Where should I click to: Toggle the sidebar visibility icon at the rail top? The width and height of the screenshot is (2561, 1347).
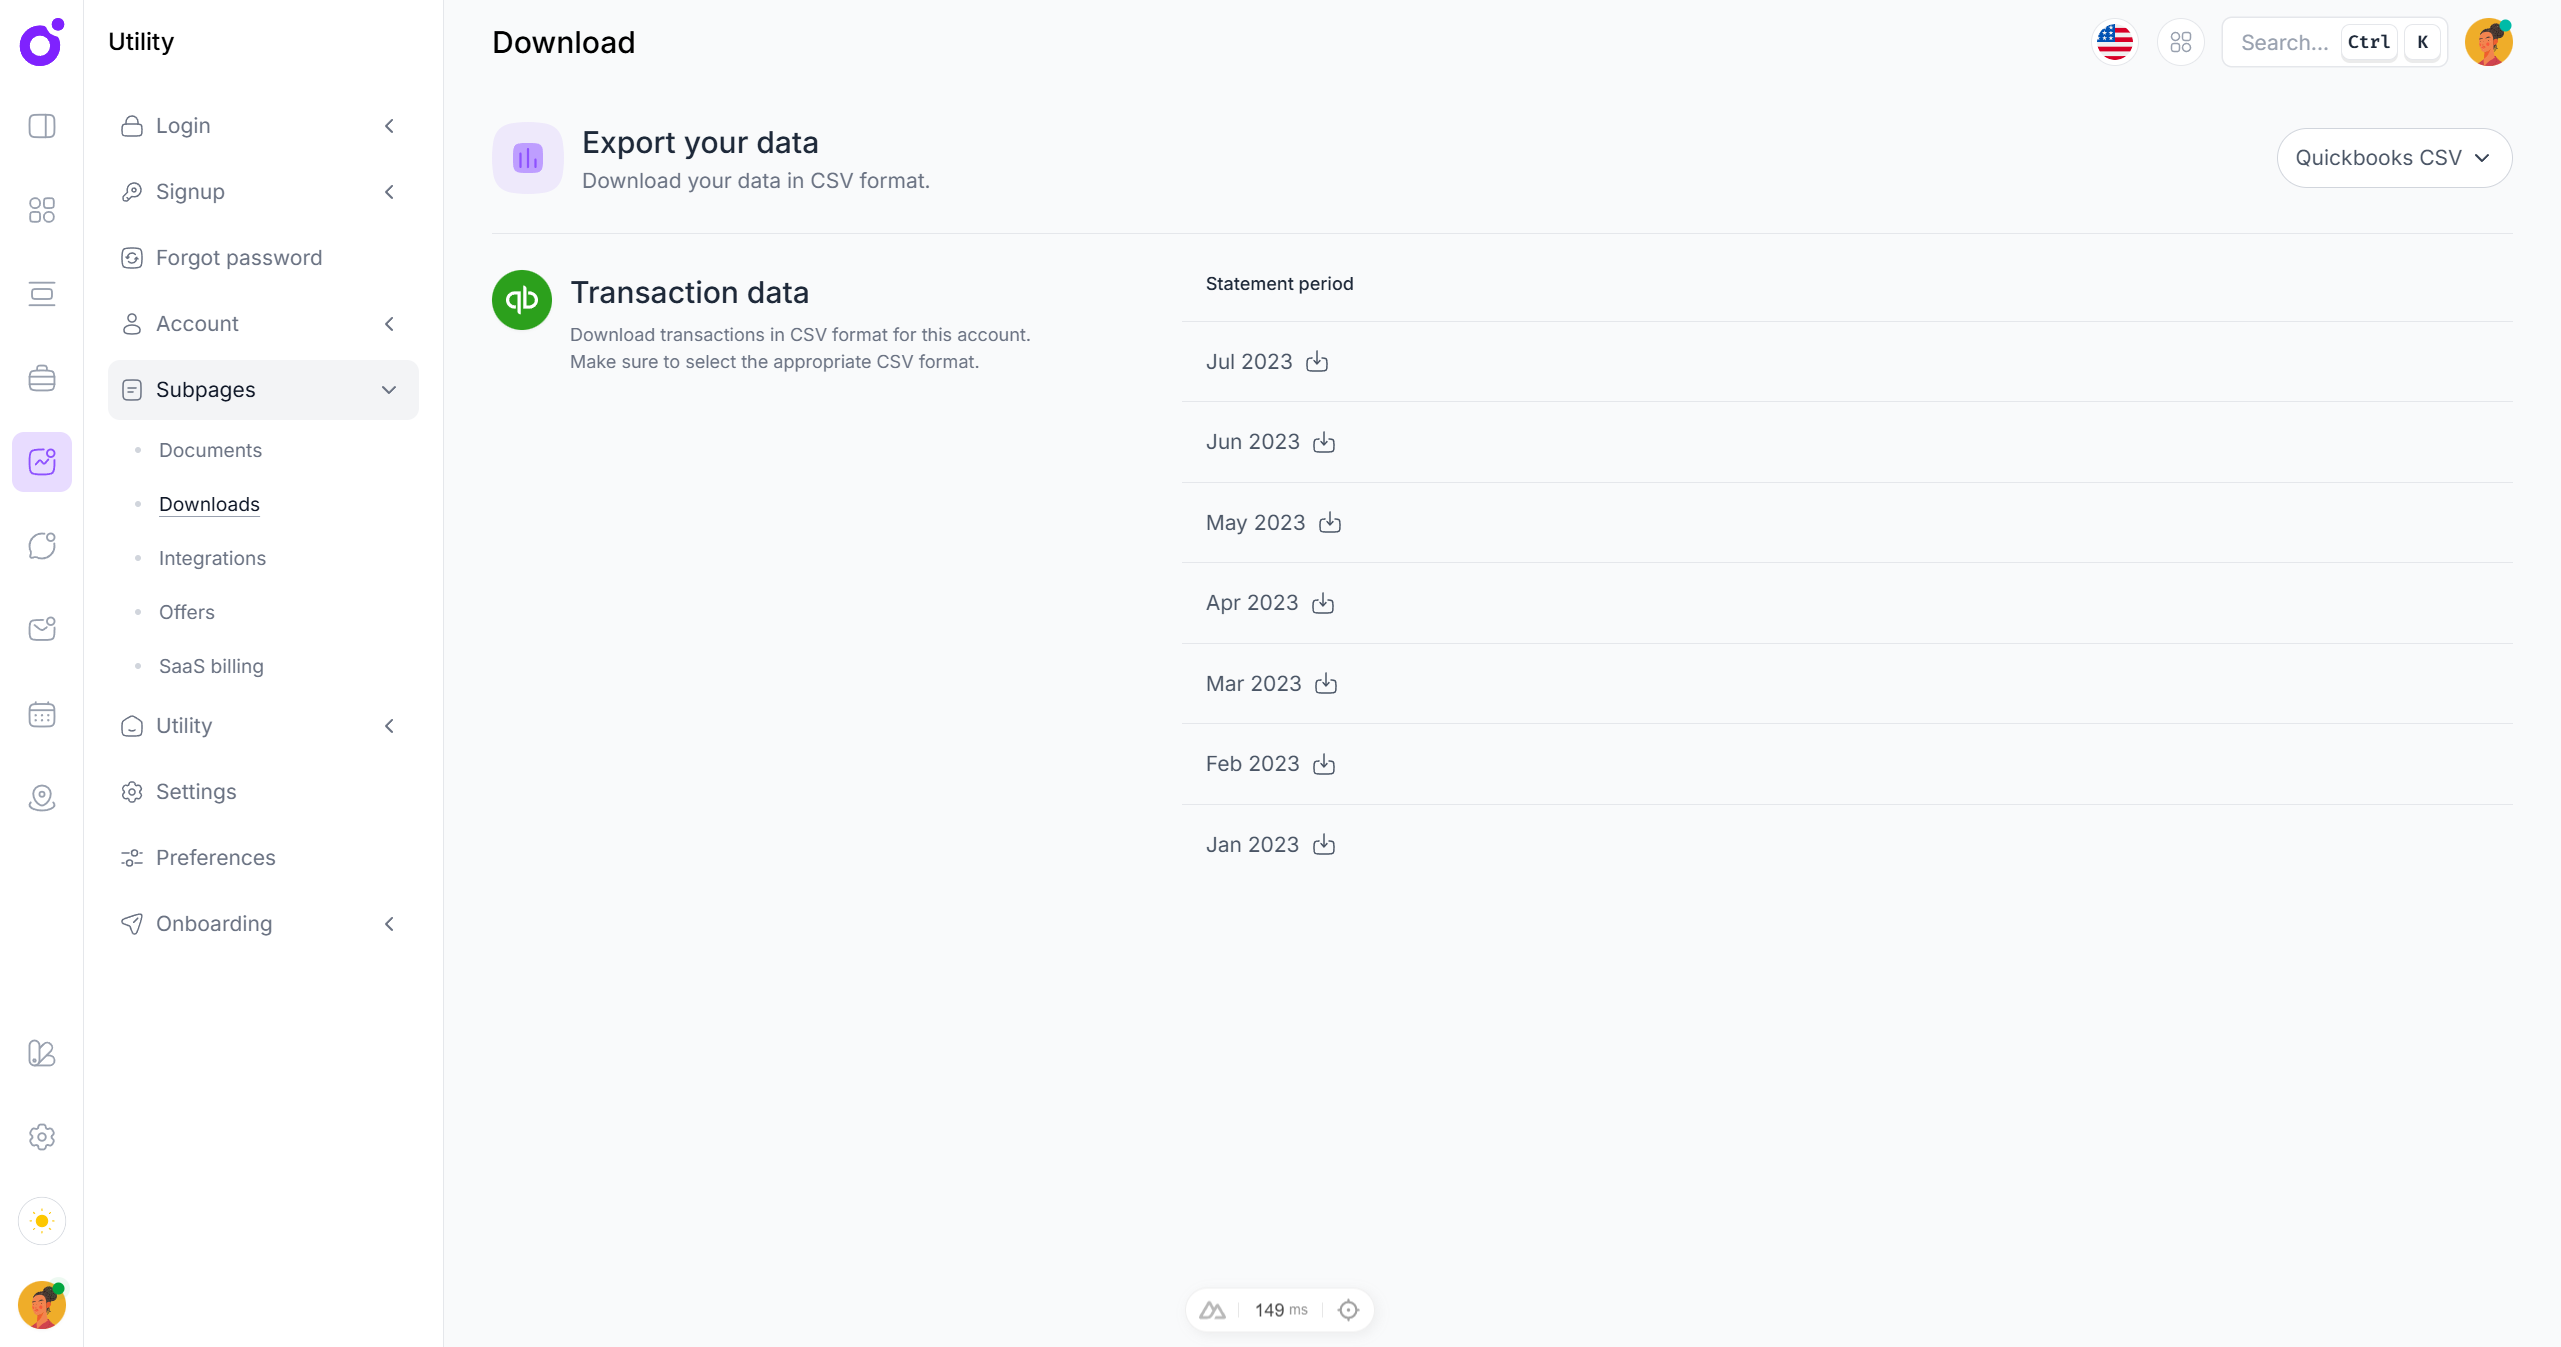pos(42,126)
